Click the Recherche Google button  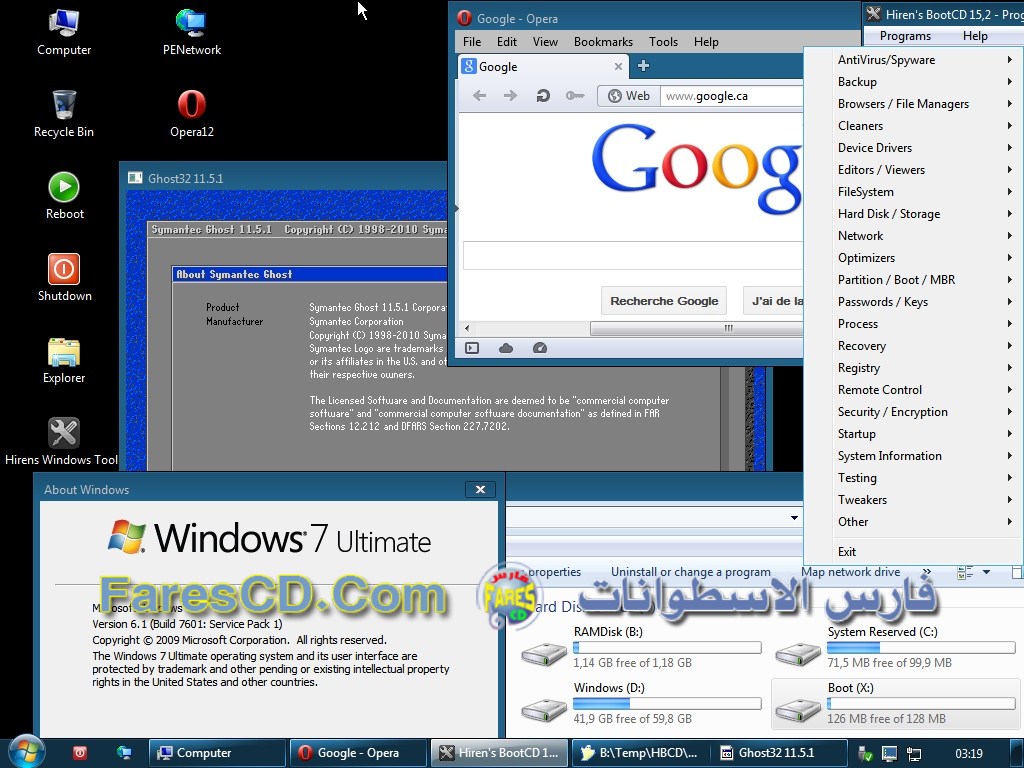(664, 301)
